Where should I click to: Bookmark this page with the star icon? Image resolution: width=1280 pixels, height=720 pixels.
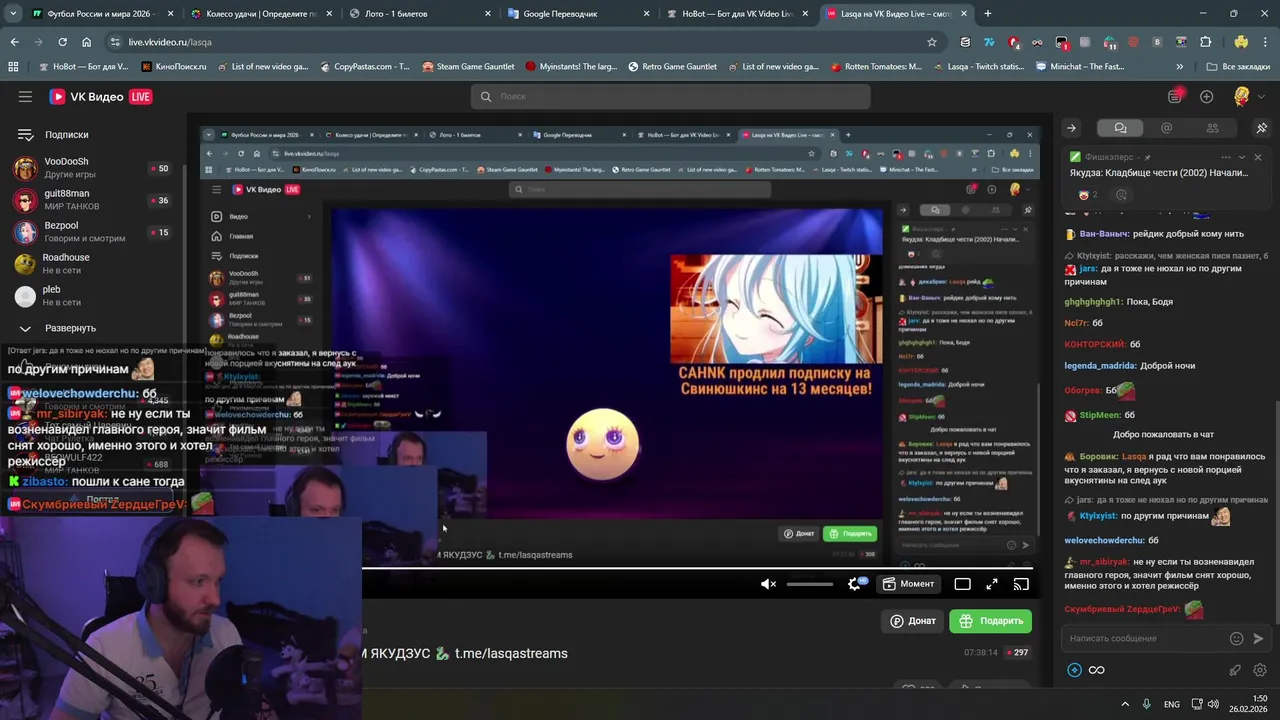(x=932, y=42)
